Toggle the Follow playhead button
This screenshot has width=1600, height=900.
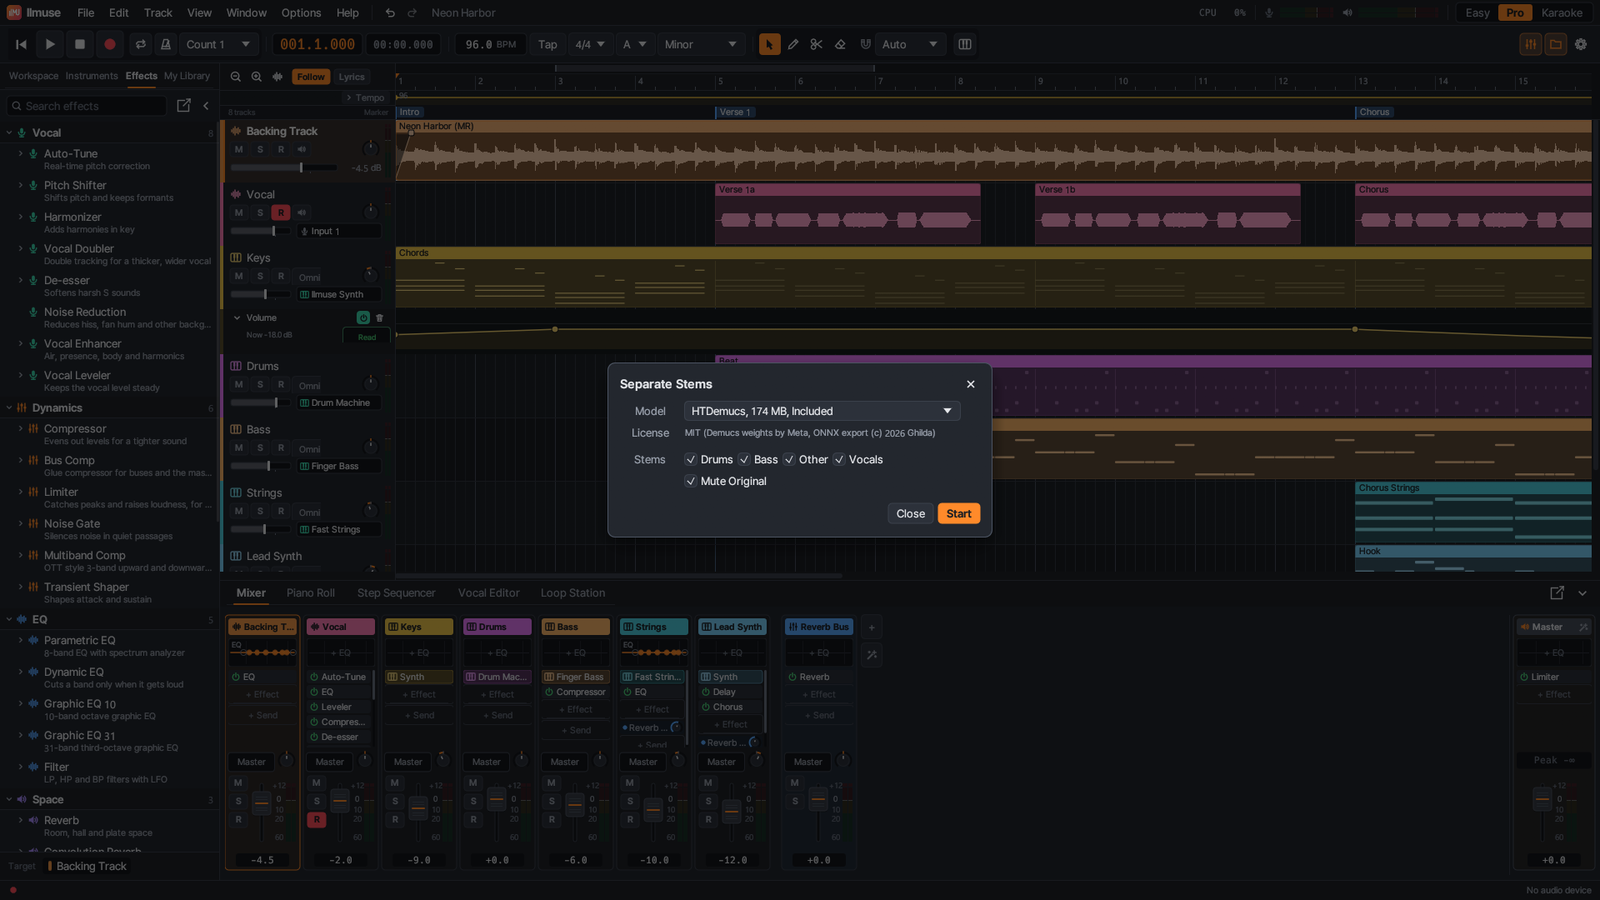(311, 77)
